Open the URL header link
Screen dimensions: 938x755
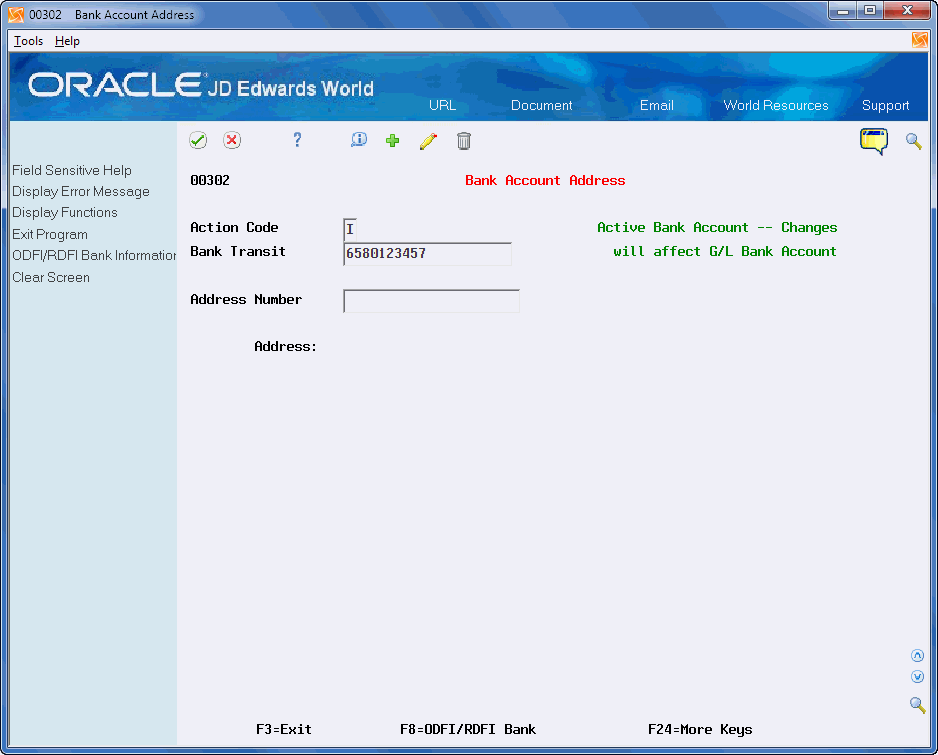(x=442, y=105)
